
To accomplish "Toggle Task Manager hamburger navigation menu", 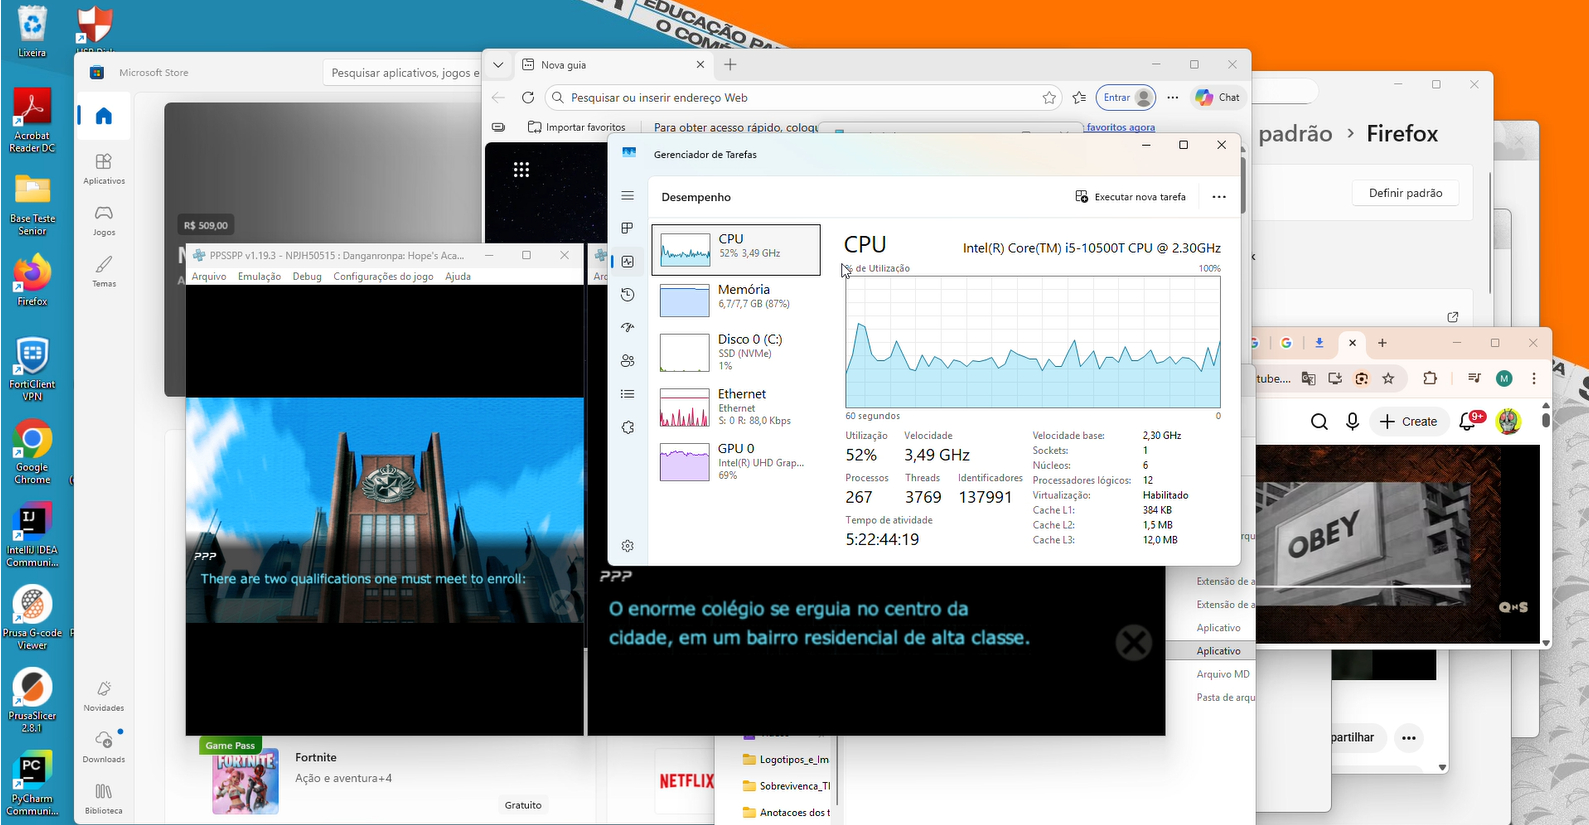I will [x=627, y=196].
